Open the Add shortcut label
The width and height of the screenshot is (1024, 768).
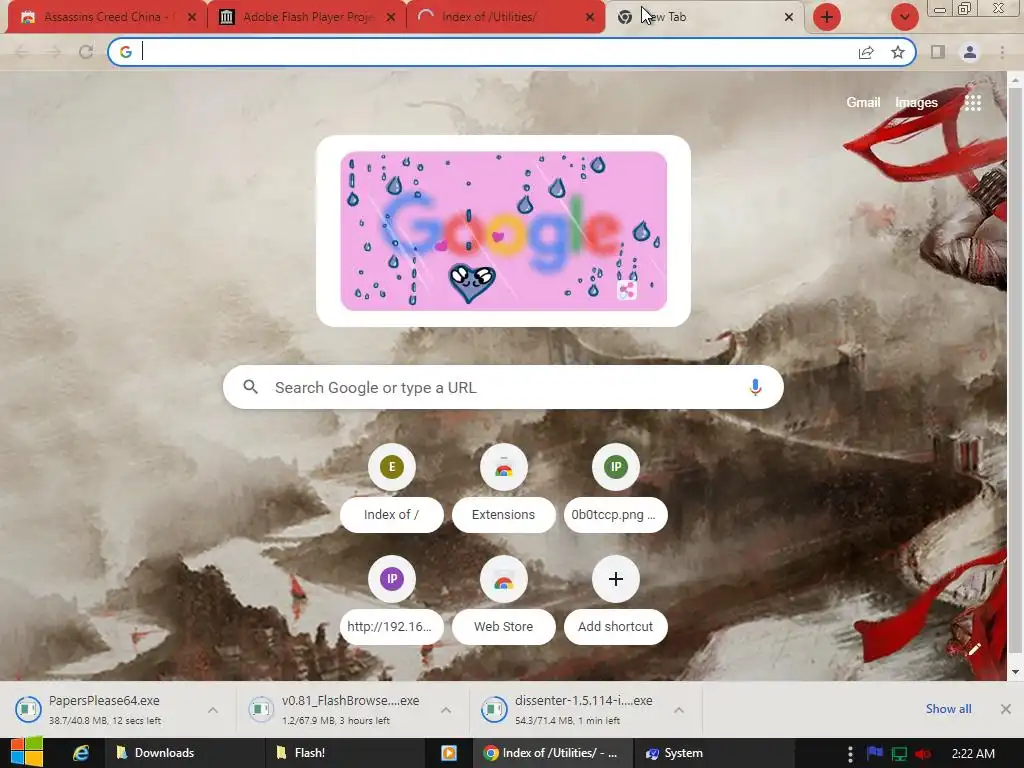615,627
